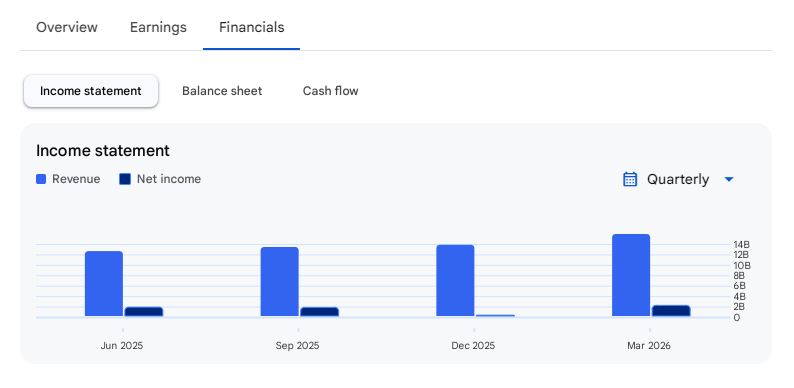The image size is (794, 388).
Task: Show the Cash flow view
Action: tap(331, 91)
